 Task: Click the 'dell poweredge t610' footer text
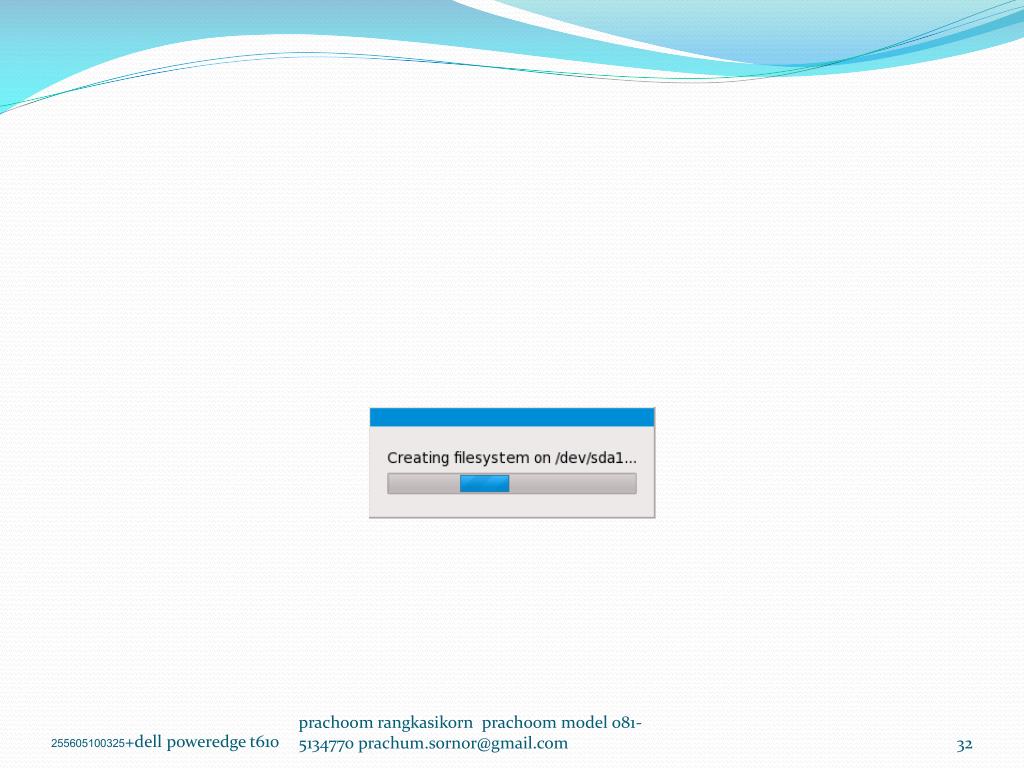click(x=206, y=742)
